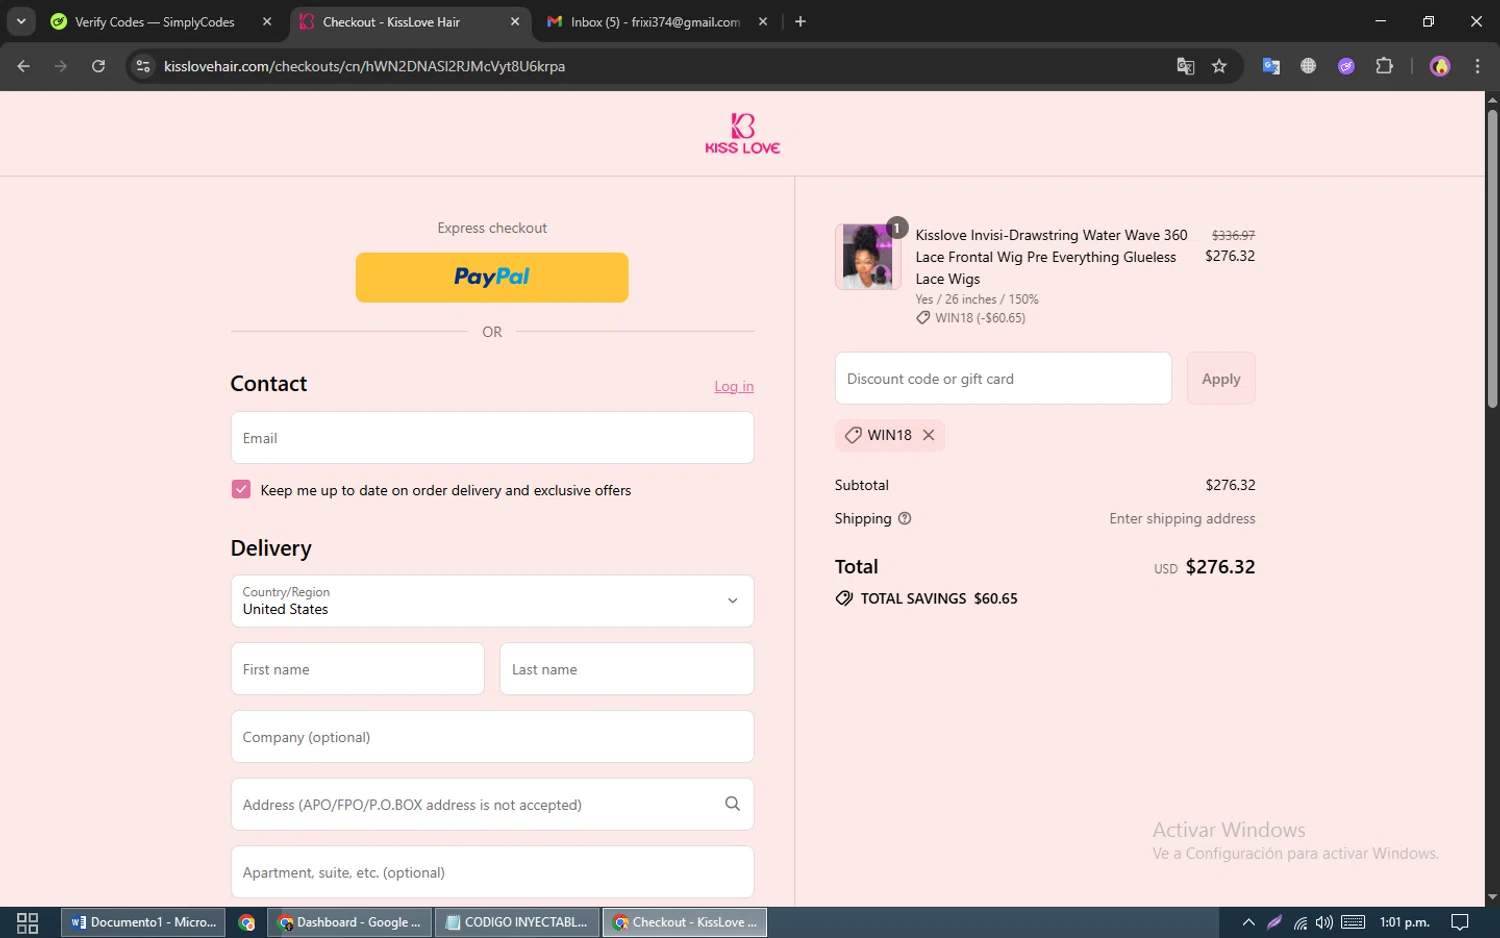Viewport: 1500px width, 938px height.
Task: Pay with the PayPal express button
Action: click(492, 277)
